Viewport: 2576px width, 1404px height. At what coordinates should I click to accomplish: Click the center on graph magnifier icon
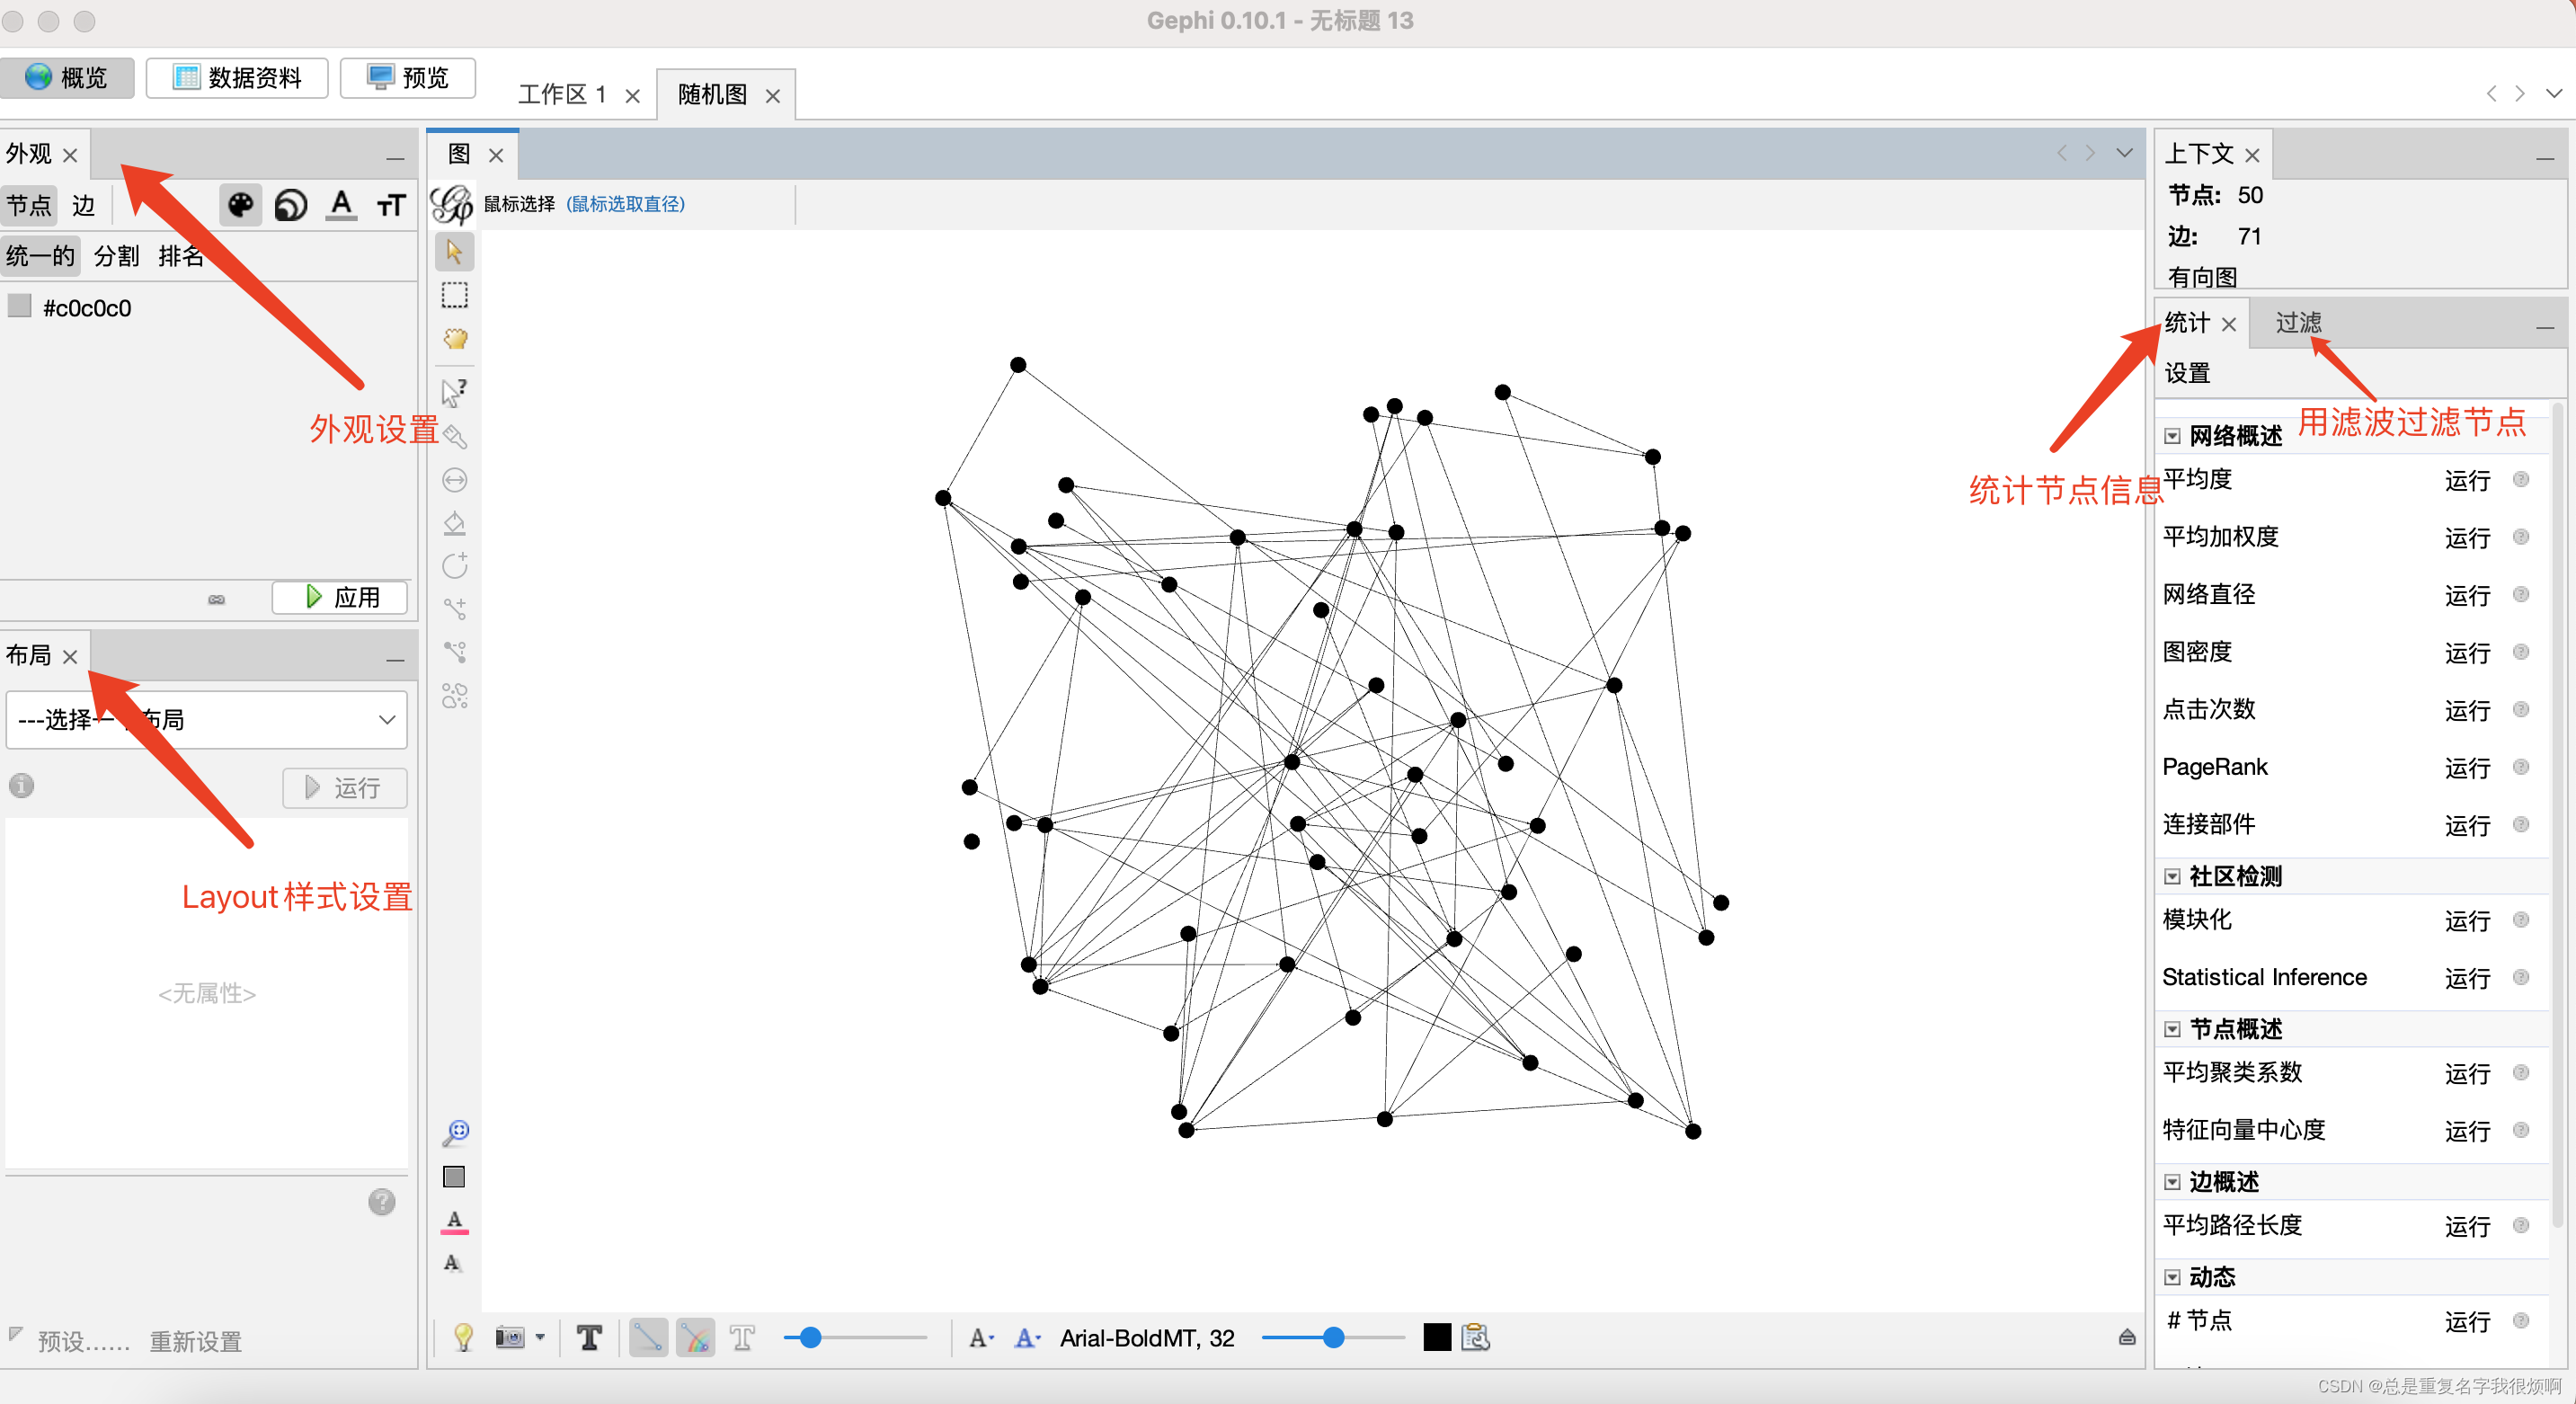pos(456,1132)
